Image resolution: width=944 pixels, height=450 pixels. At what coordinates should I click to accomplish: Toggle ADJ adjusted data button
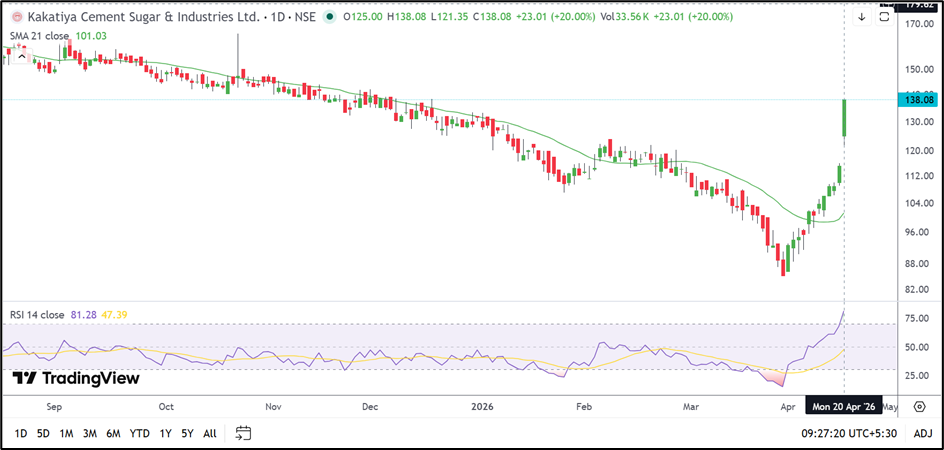tap(922, 433)
